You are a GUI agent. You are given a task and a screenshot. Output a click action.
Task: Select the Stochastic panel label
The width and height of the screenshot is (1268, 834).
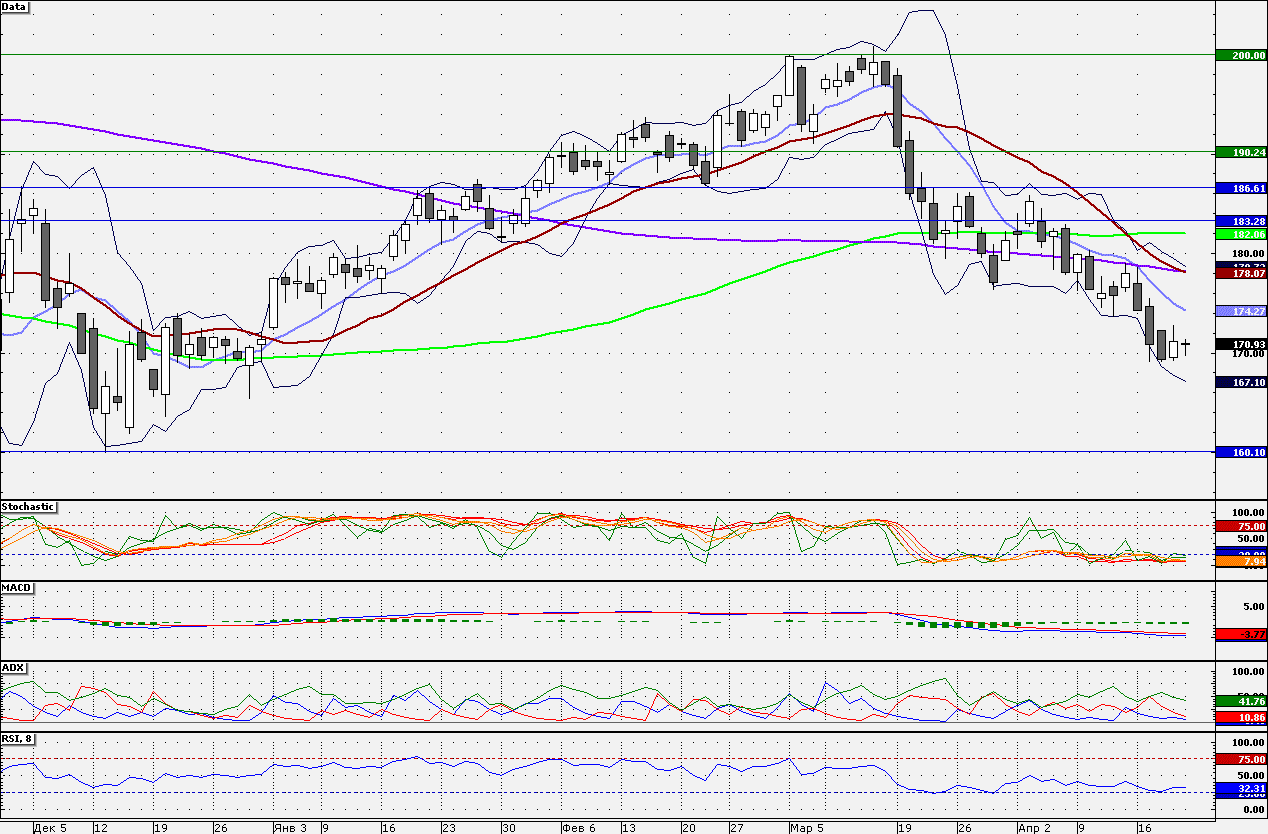click(x=28, y=507)
